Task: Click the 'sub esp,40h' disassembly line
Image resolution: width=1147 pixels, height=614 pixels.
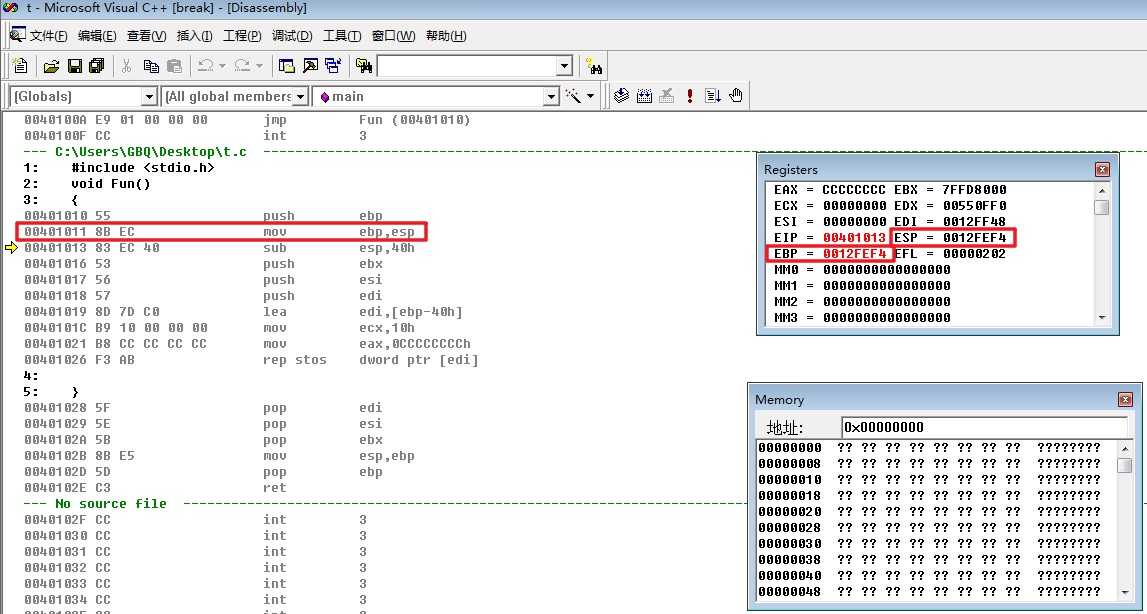Action: point(219,248)
